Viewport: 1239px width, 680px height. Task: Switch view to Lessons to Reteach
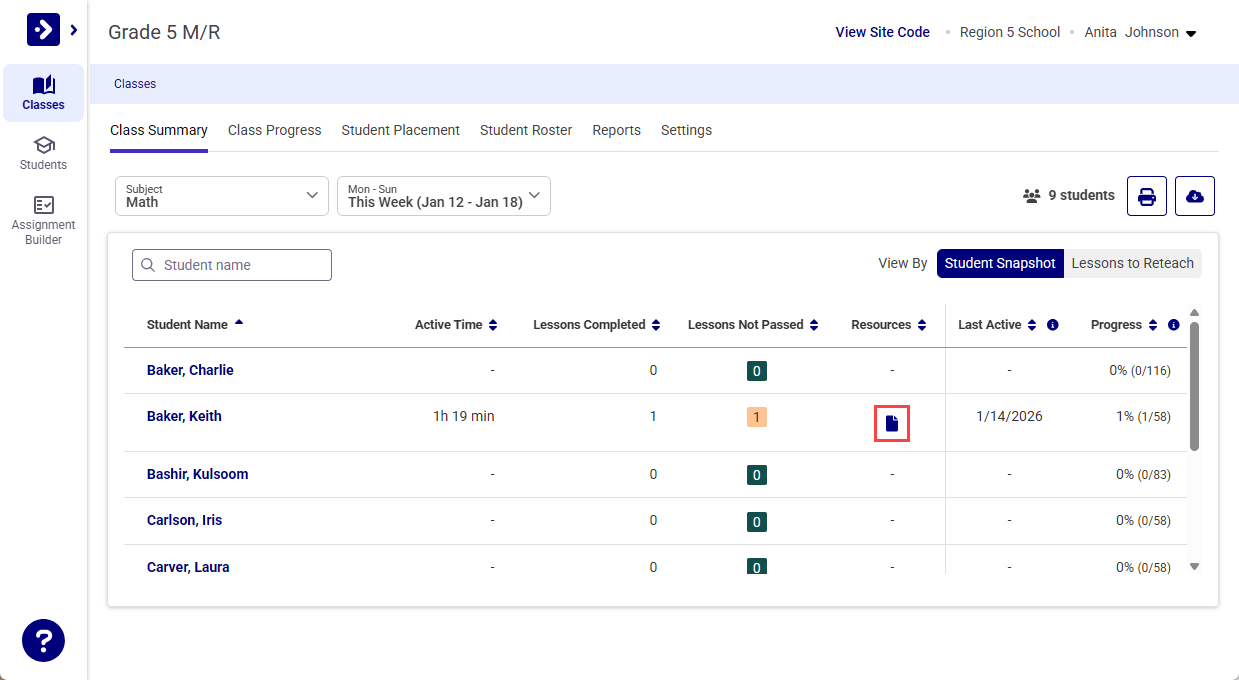(x=1132, y=264)
